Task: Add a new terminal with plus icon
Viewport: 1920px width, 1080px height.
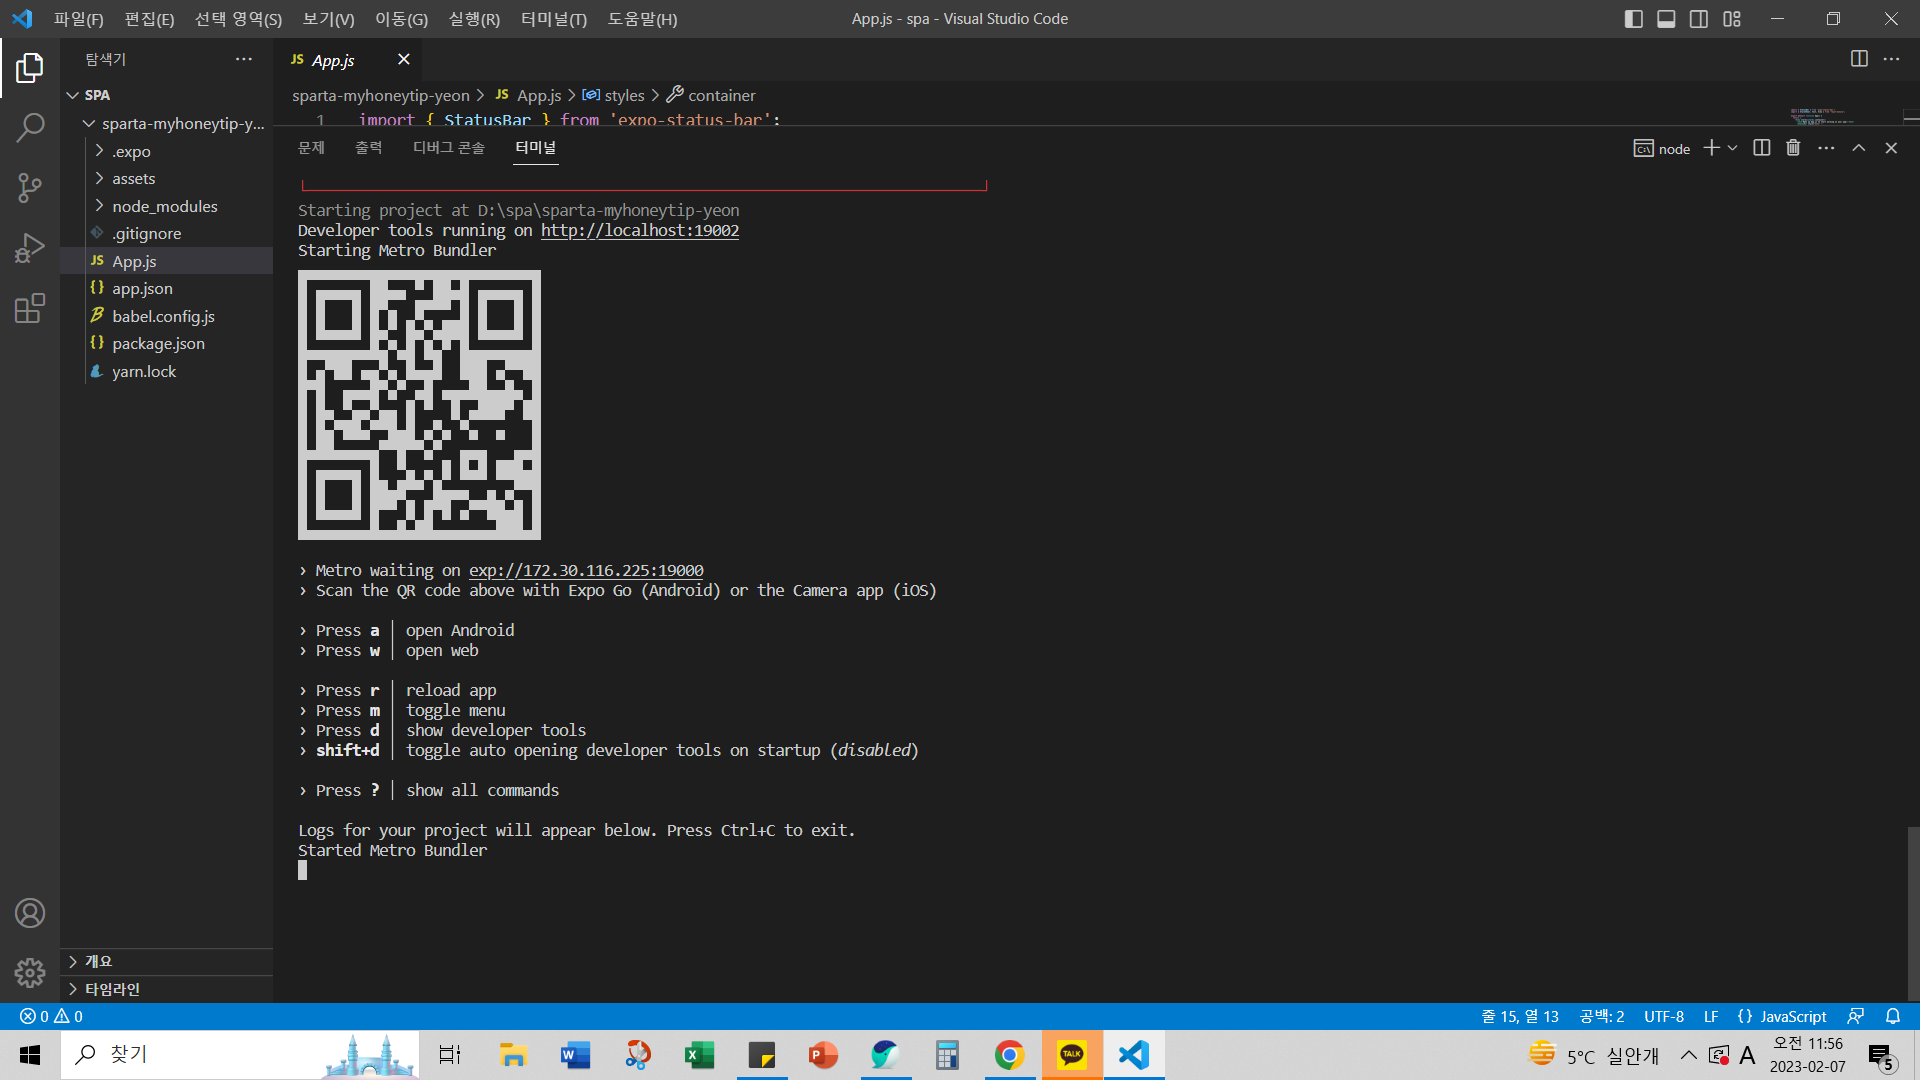Action: [1711, 148]
